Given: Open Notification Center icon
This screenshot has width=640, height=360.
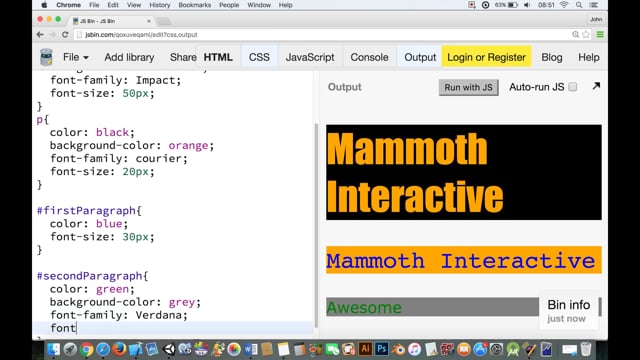Looking at the screenshot, I should coord(594,5).
